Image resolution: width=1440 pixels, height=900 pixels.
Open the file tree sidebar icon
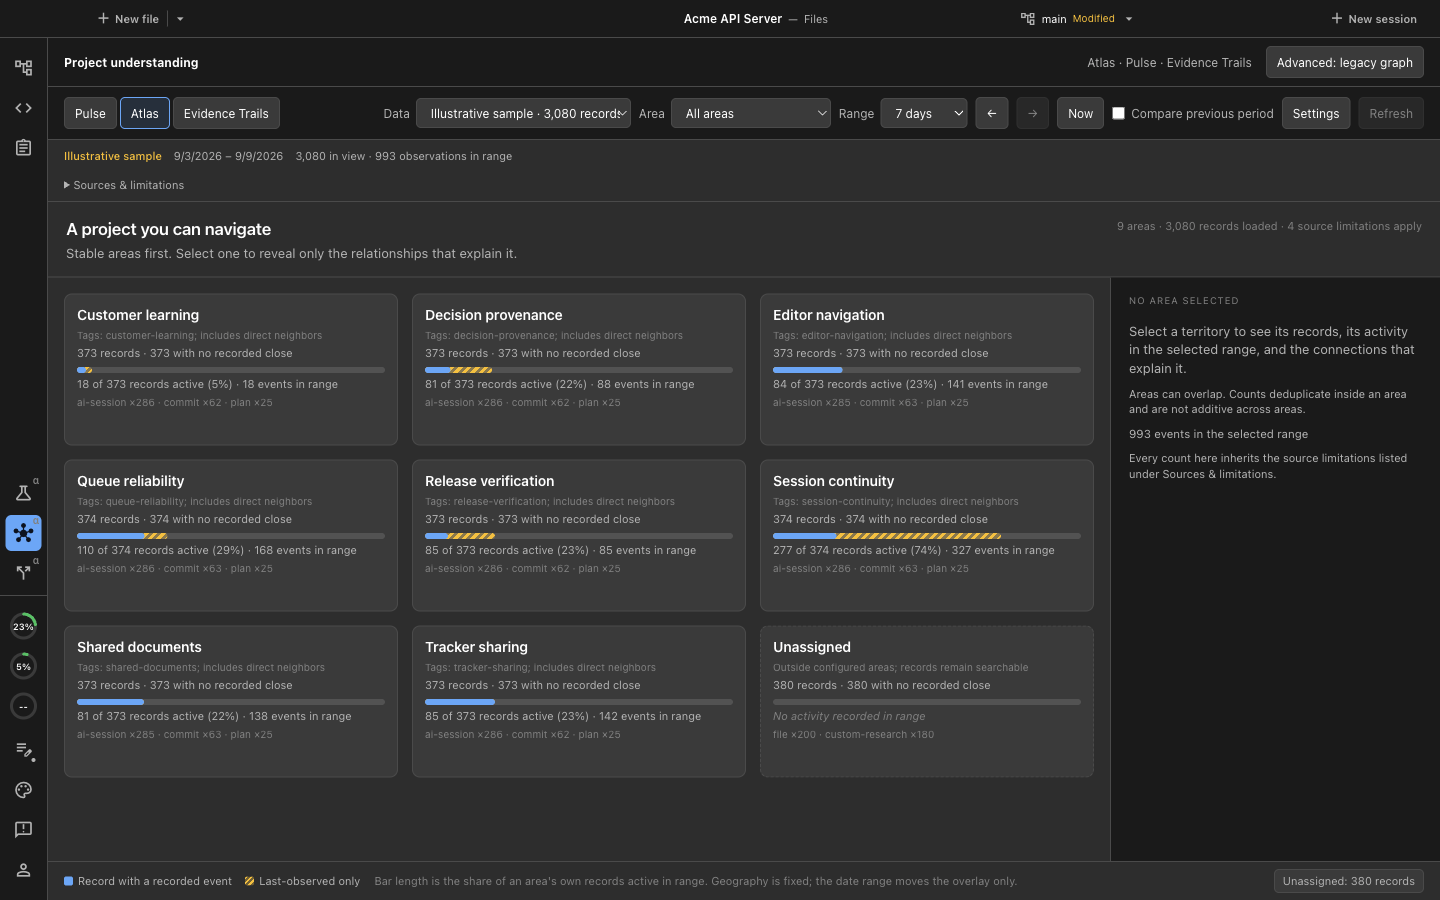click(x=23, y=68)
